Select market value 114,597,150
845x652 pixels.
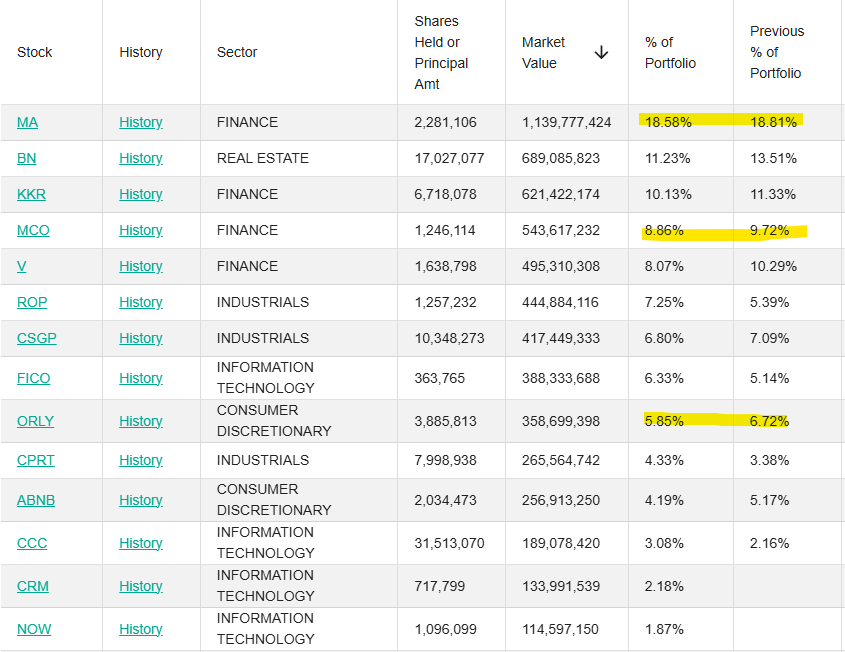point(560,629)
